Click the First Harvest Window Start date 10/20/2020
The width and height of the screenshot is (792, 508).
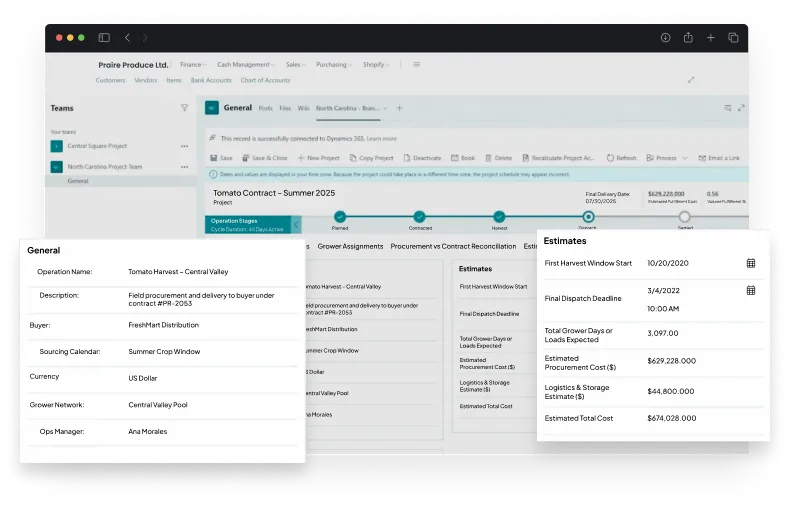[668, 263]
